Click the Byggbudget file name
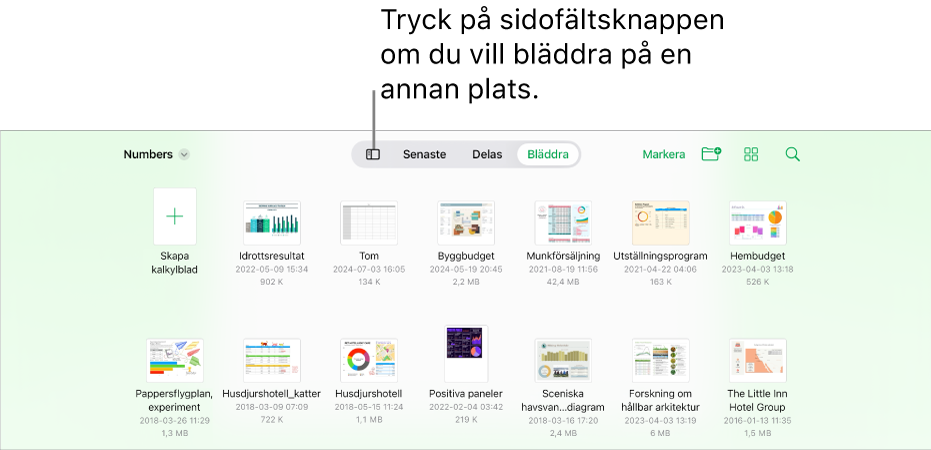 pyautogui.click(x=466, y=256)
